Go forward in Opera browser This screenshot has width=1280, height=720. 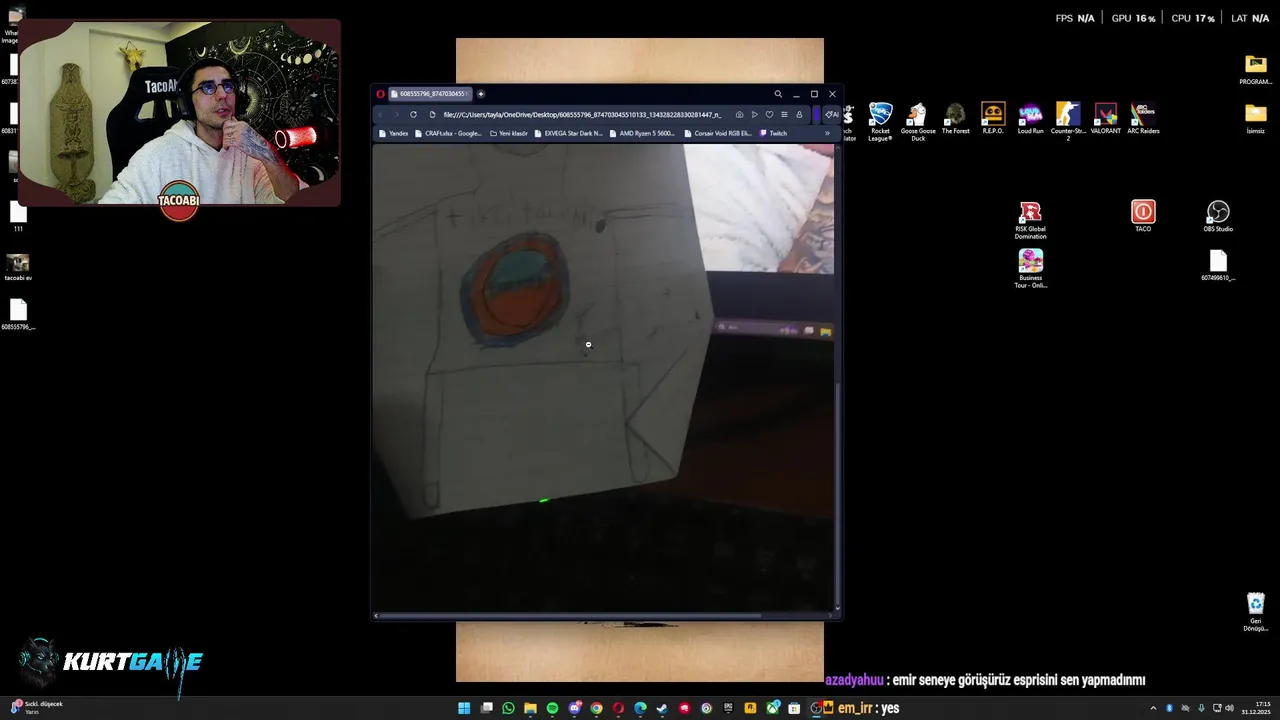[396, 114]
